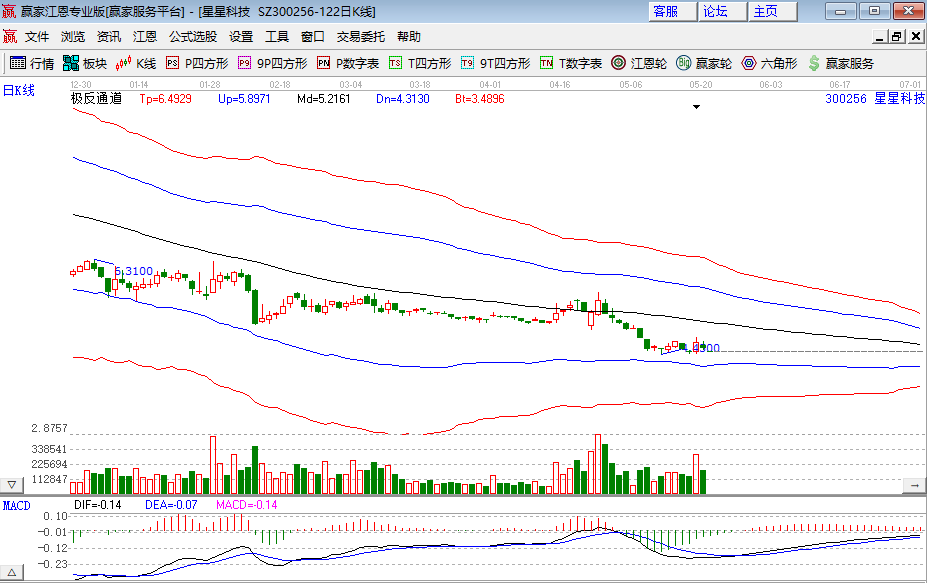Open the P数字表 tool
Image resolution: width=927 pixels, height=583 pixels.
tap(348, 63)
